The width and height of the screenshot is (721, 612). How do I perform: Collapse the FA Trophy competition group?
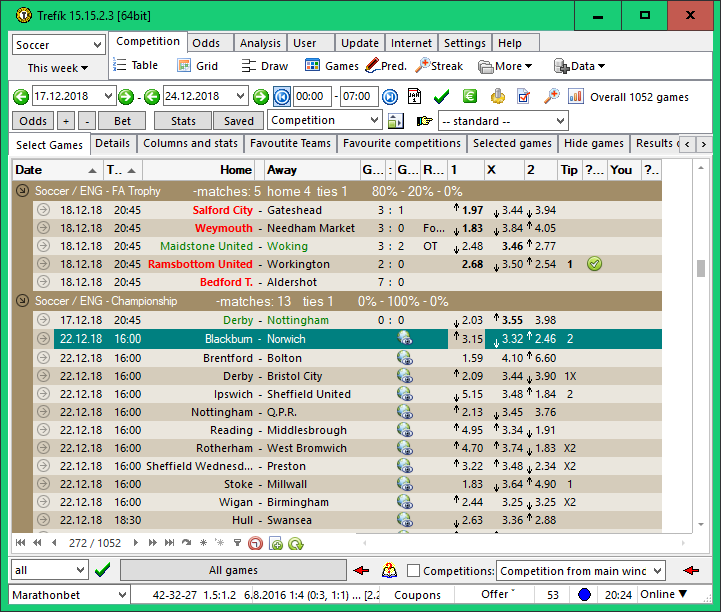pos(22,191)
